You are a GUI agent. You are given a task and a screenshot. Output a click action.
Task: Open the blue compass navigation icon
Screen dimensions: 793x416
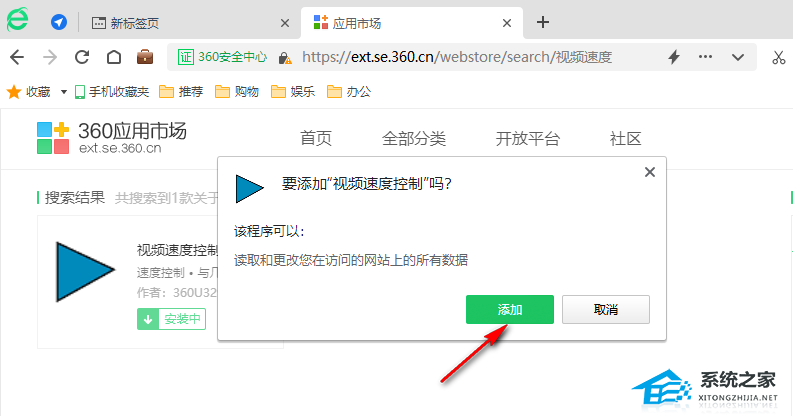point(59,22)
